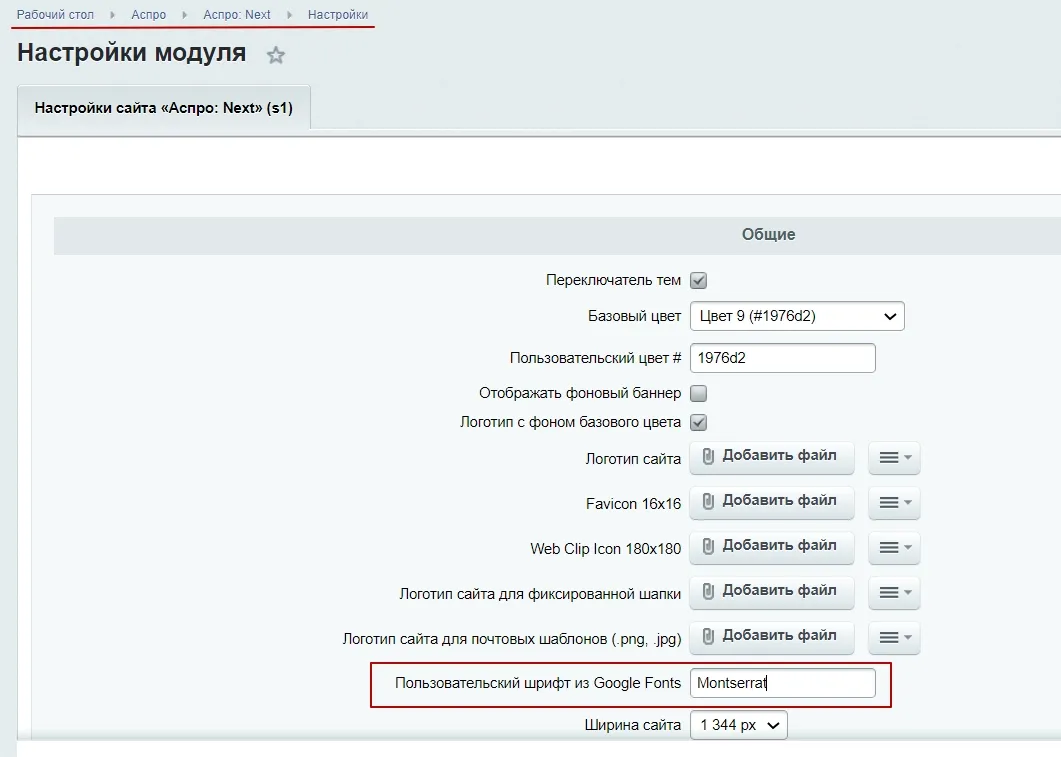Screen dimensions: 1061x757
Task: Click Добавить файл for Favicon 16x16
Action: tap(771, 502)
